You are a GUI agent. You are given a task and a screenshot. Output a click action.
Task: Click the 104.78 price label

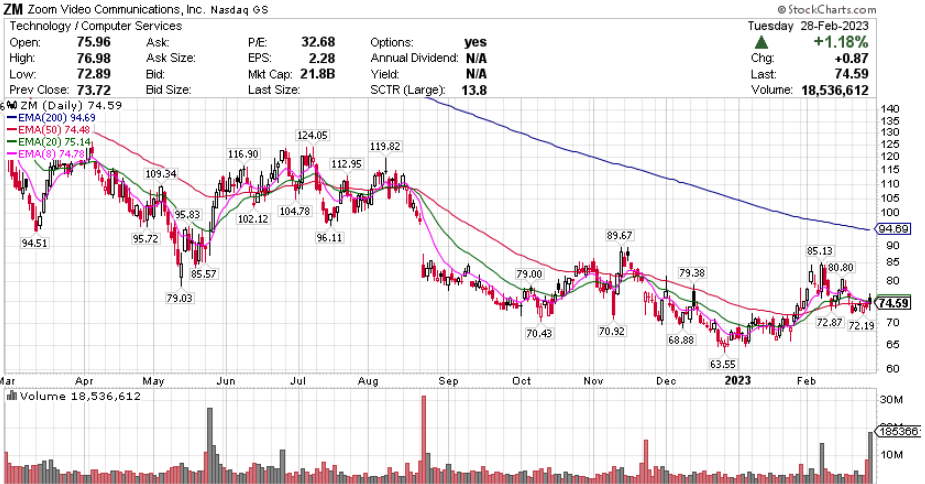(295, 211)
